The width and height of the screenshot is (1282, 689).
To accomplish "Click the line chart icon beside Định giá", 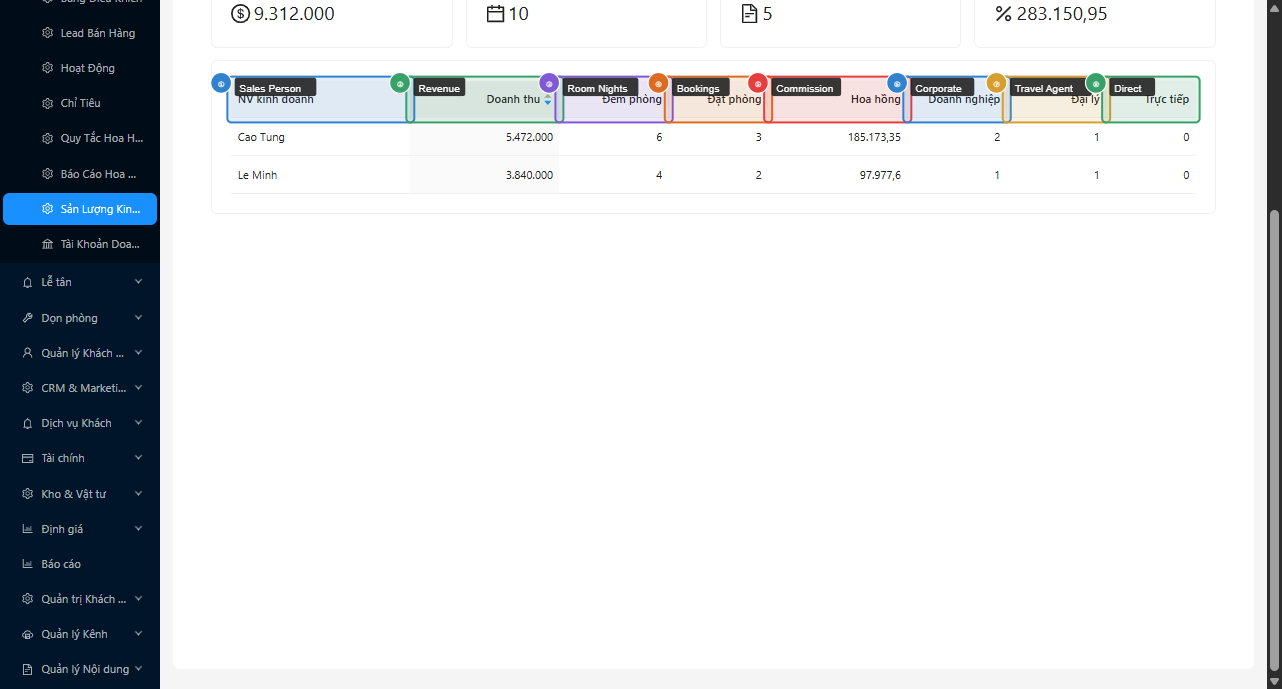I will (27, 529).
